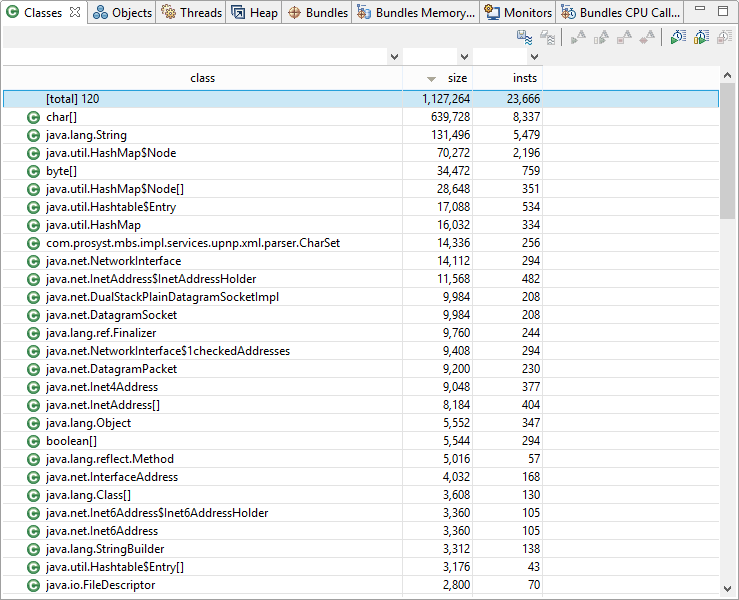739x600 pixels.
Task: Open the Bundles Memory tab
Action: point(416,13)
